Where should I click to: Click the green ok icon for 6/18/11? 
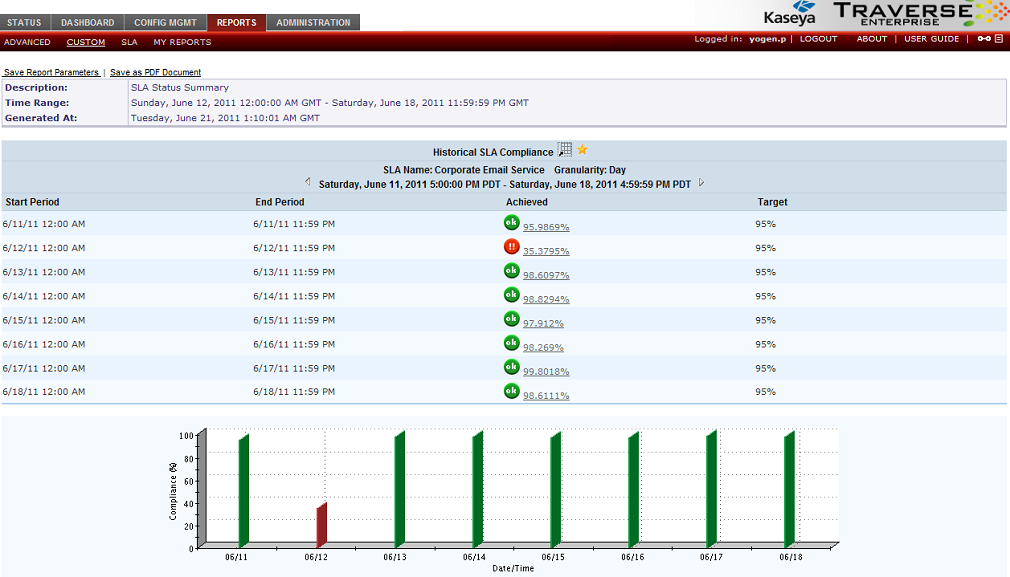click(512, 392)
